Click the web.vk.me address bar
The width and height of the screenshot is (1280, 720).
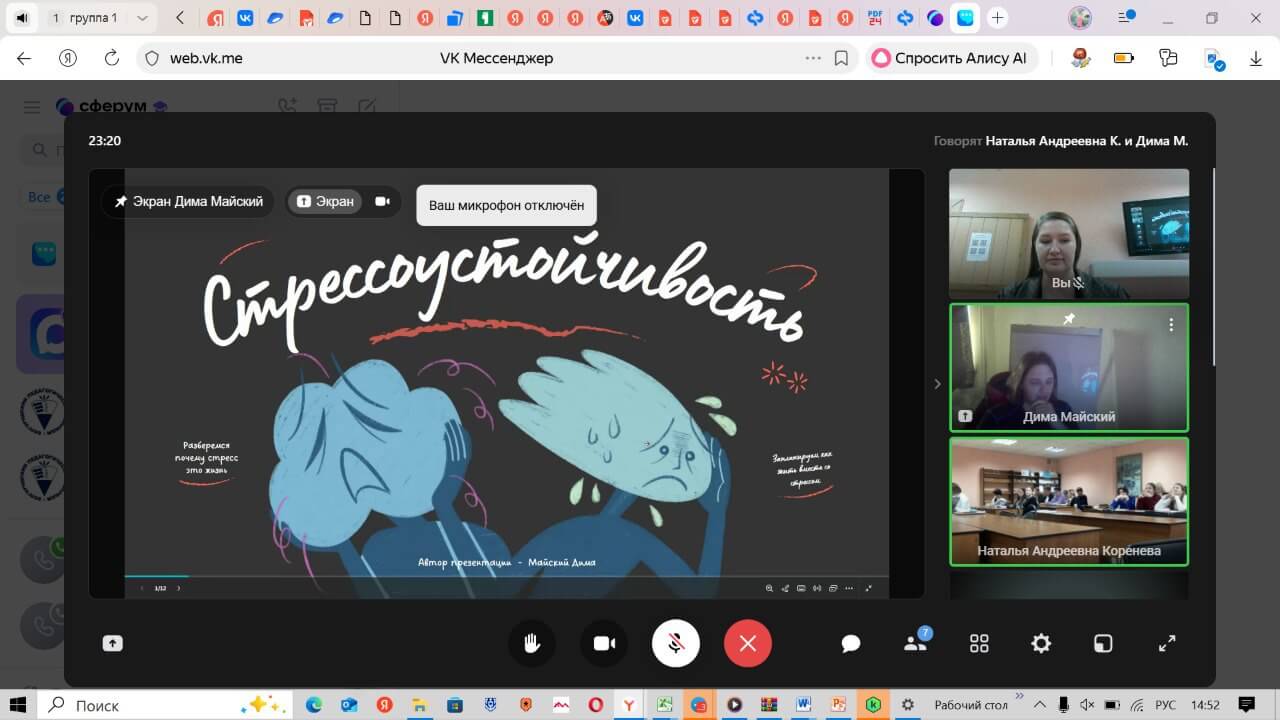(x=206, y=58)
